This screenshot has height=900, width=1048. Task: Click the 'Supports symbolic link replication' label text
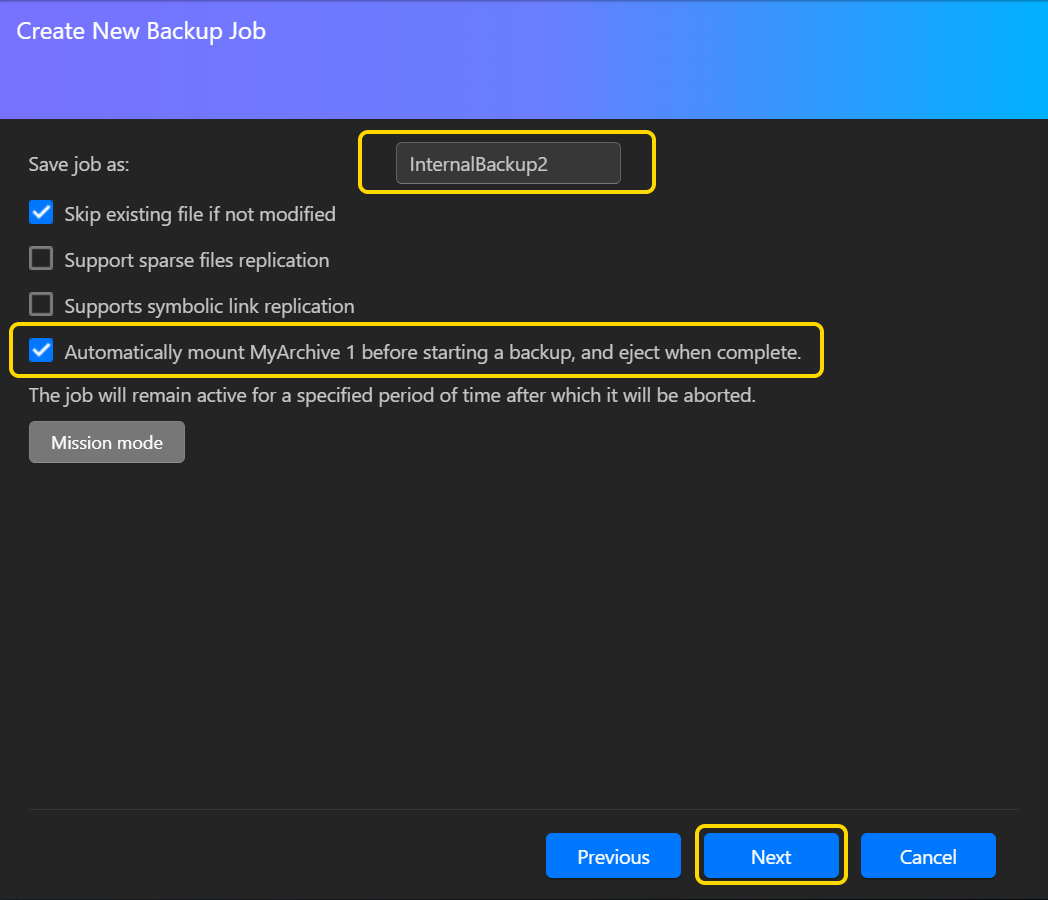(209, 306)
